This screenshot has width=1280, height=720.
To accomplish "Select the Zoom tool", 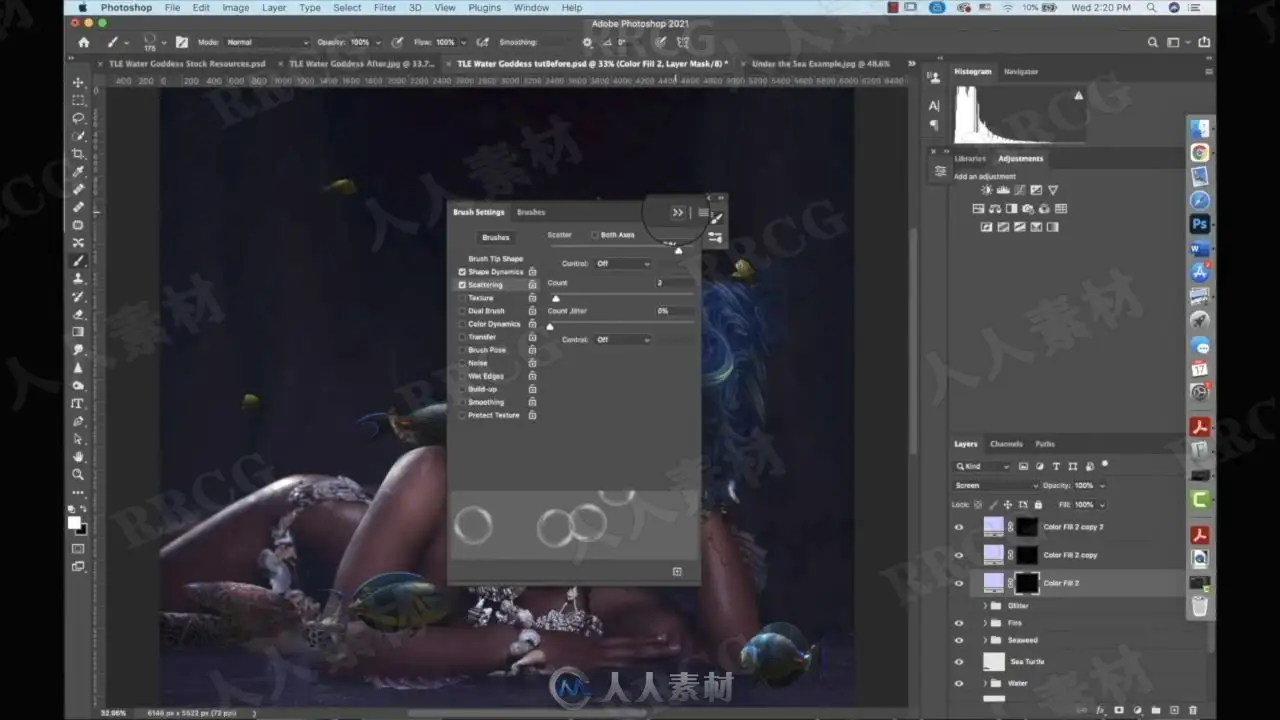I will tap(78, 475).
